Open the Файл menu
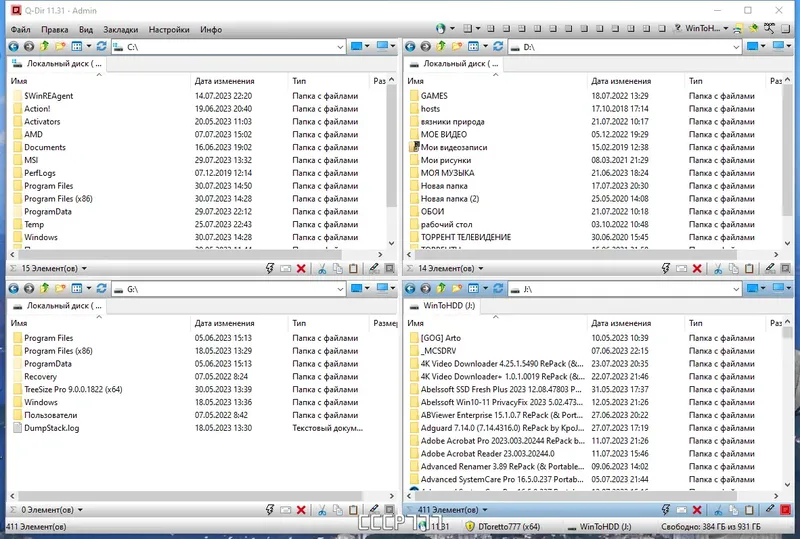Viewport: 800px width, 539px height. coord(20,30)
